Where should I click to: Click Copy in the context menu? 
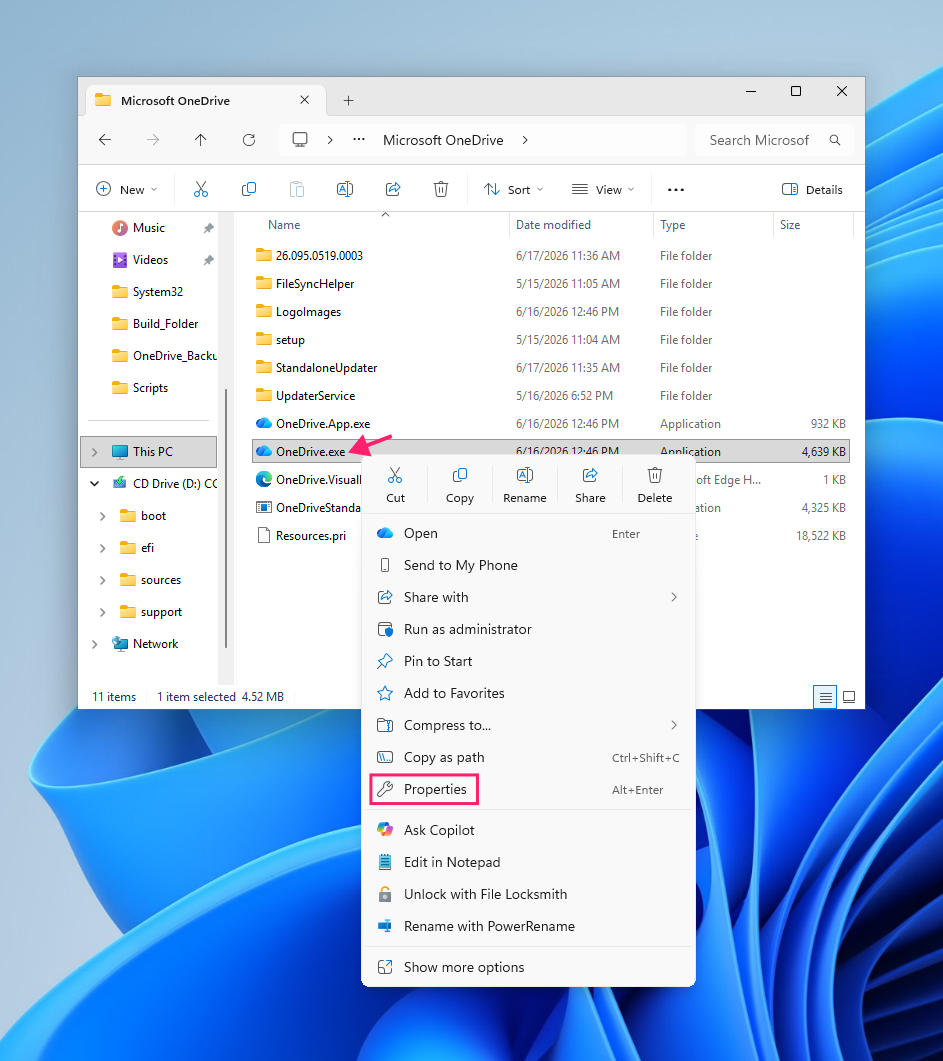point(459,485)
